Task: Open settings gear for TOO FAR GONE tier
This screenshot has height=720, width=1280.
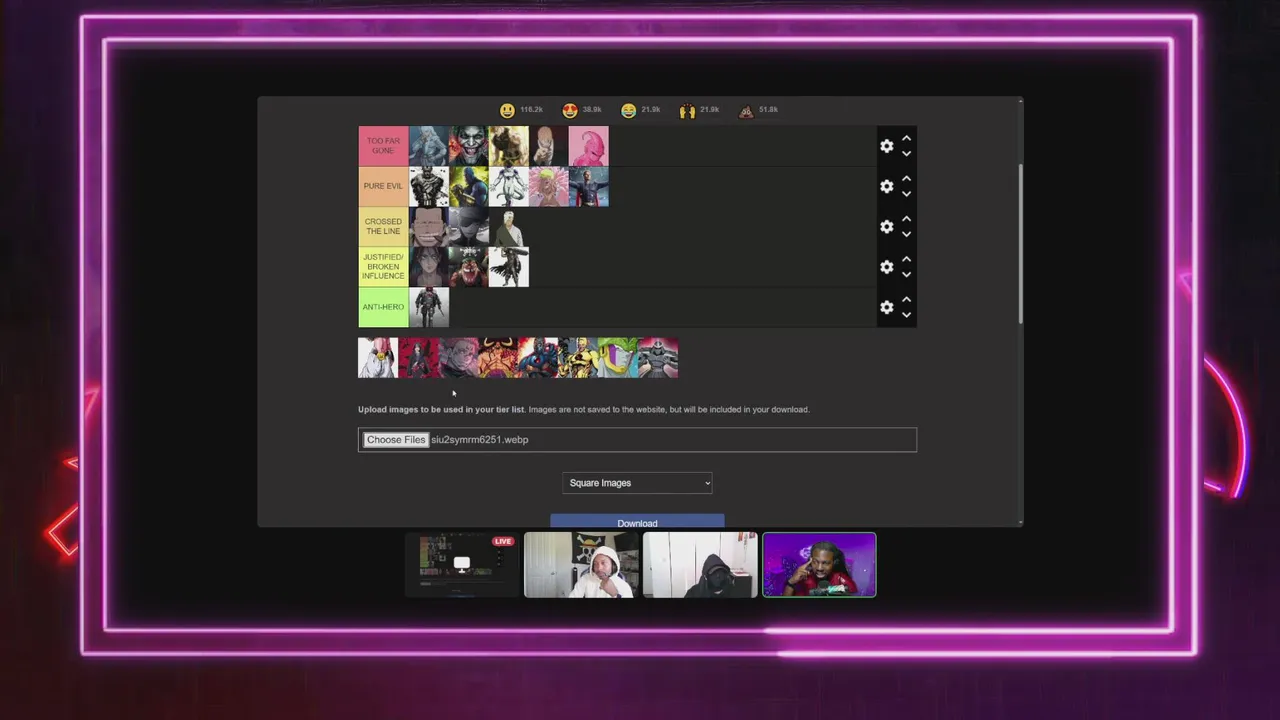Action: [886, 146]
